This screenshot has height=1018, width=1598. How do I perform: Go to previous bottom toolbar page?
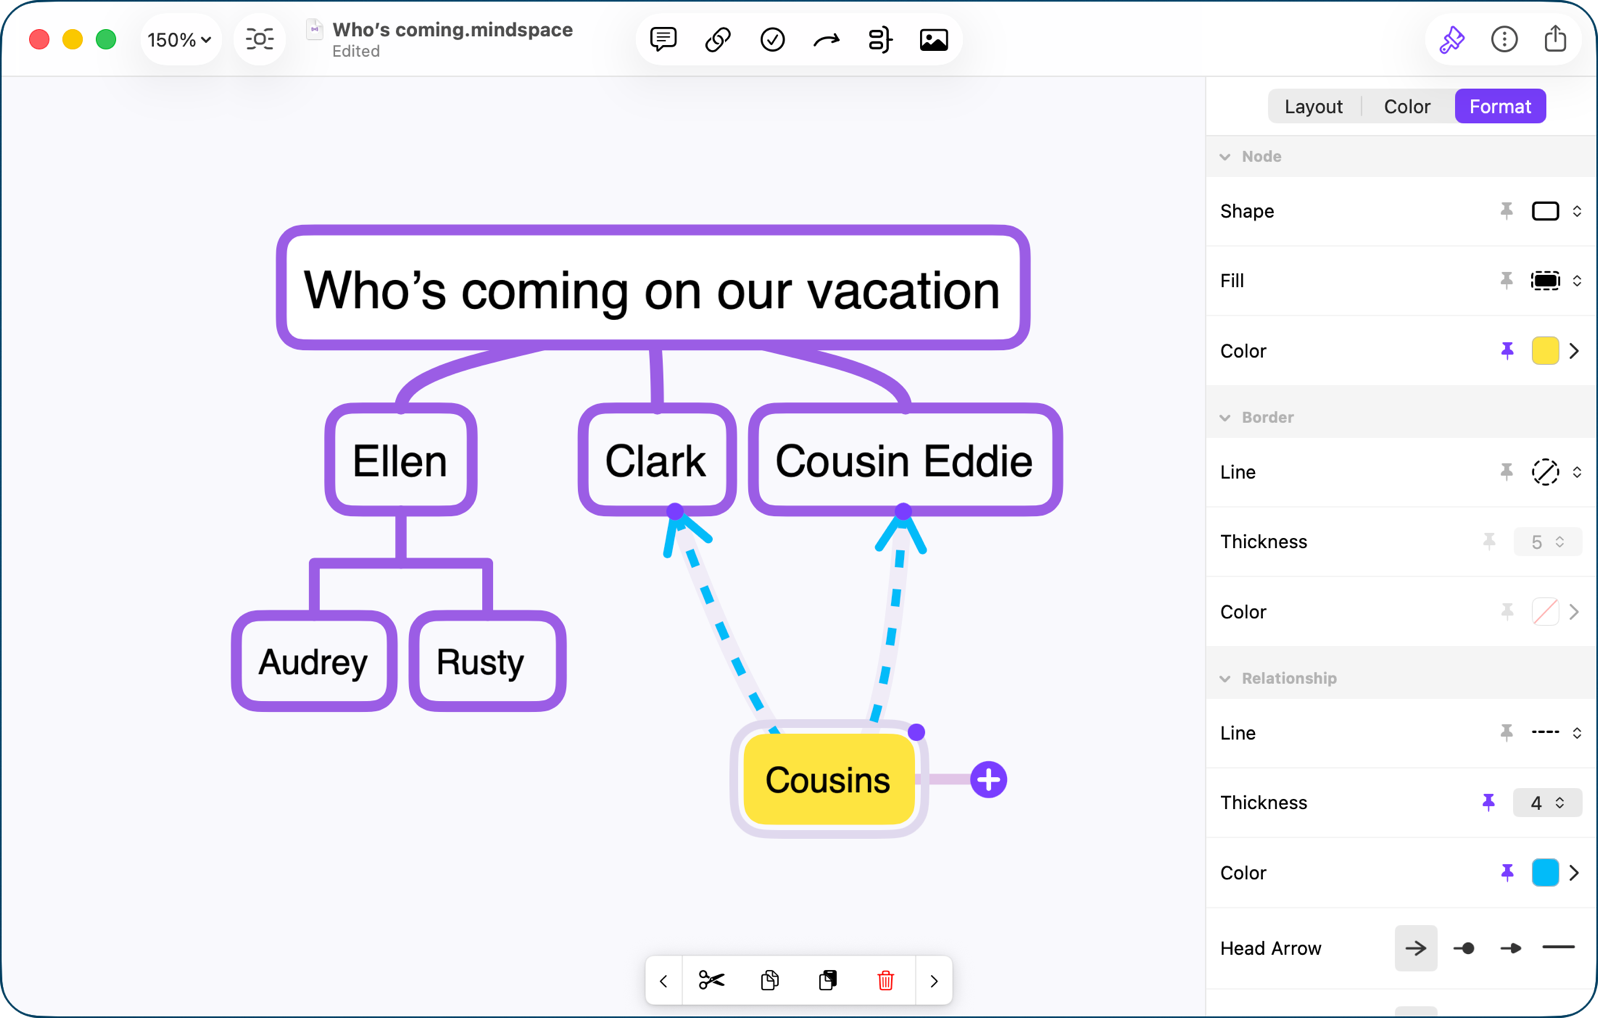pyautogui.click(x=664, y=982)
